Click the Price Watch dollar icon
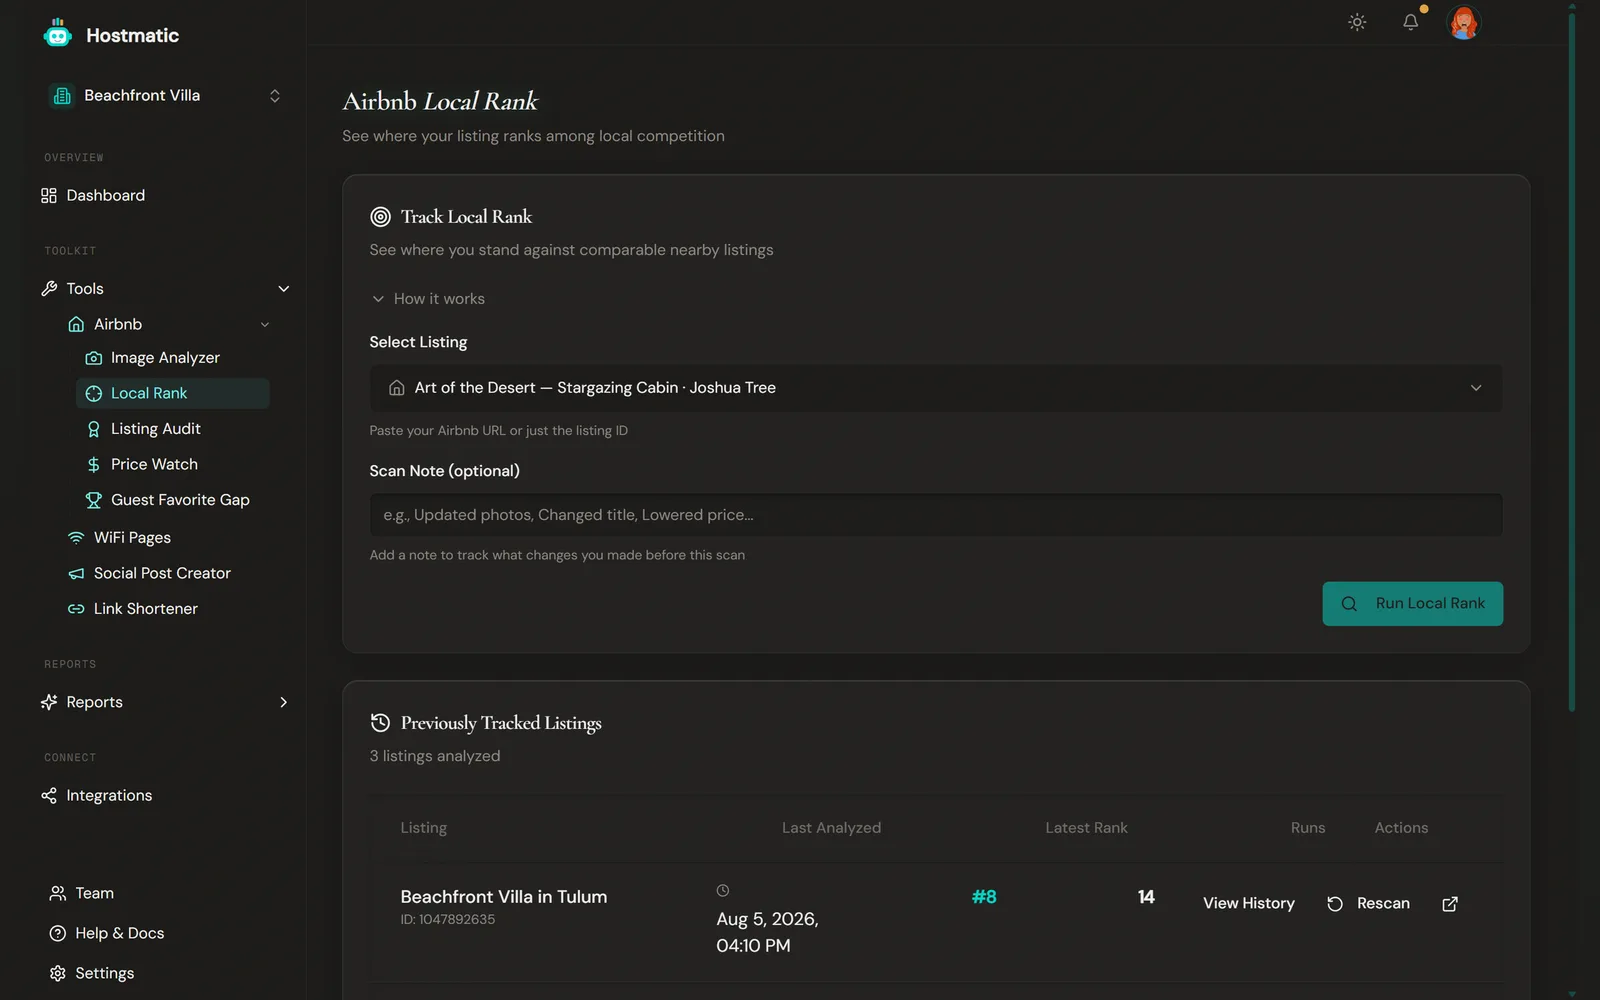 click(x=94, y=465)
